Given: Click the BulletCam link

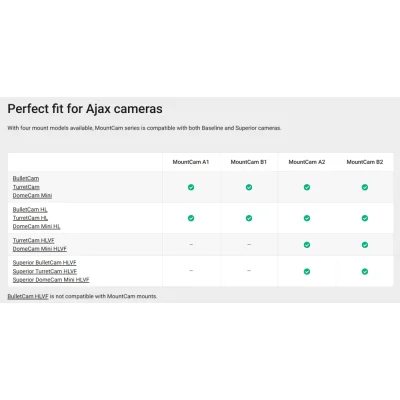Looking at the screenshot, I should pyautogui.click(x=26, y=179).
